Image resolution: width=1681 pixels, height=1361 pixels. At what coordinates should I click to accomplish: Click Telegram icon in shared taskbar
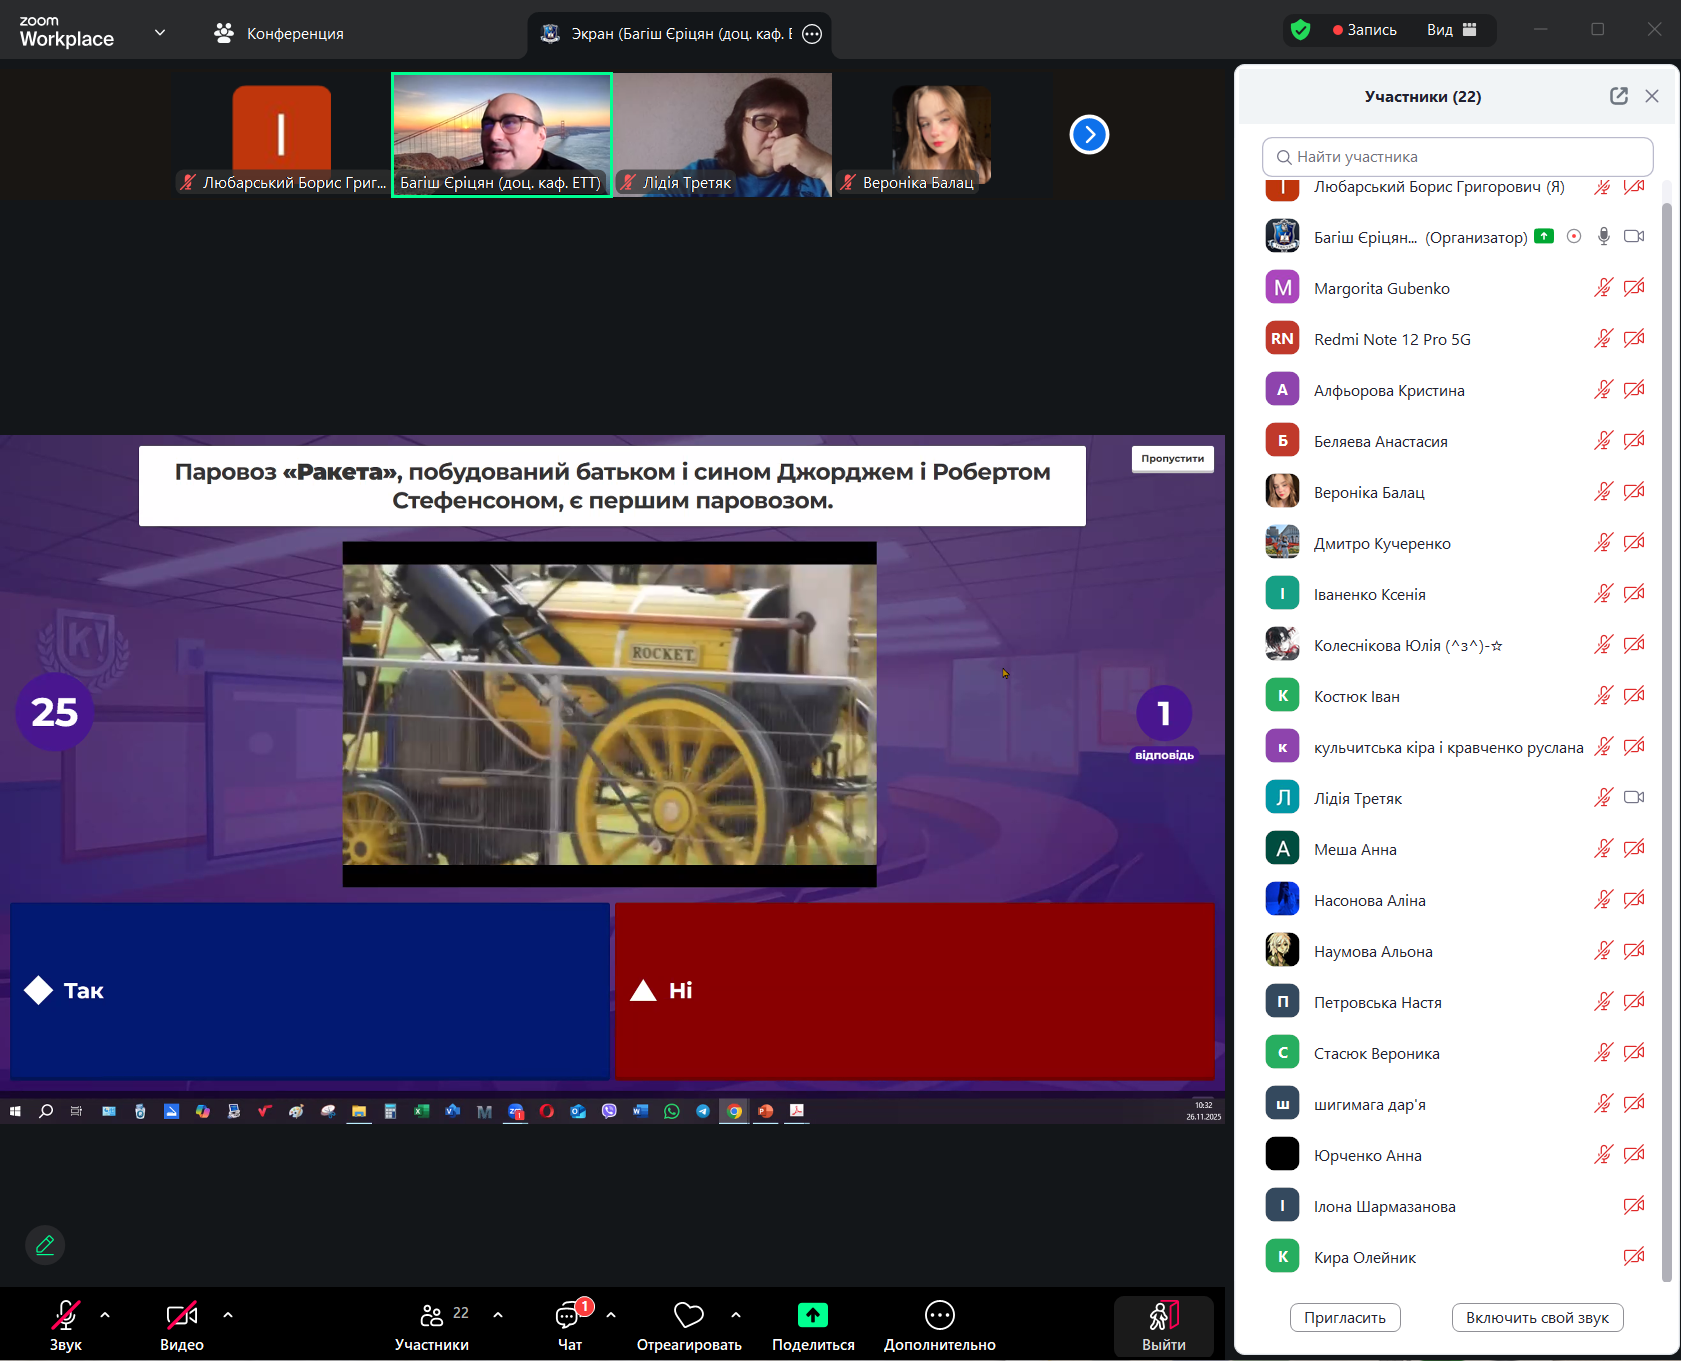click(x=703, y=1111)
